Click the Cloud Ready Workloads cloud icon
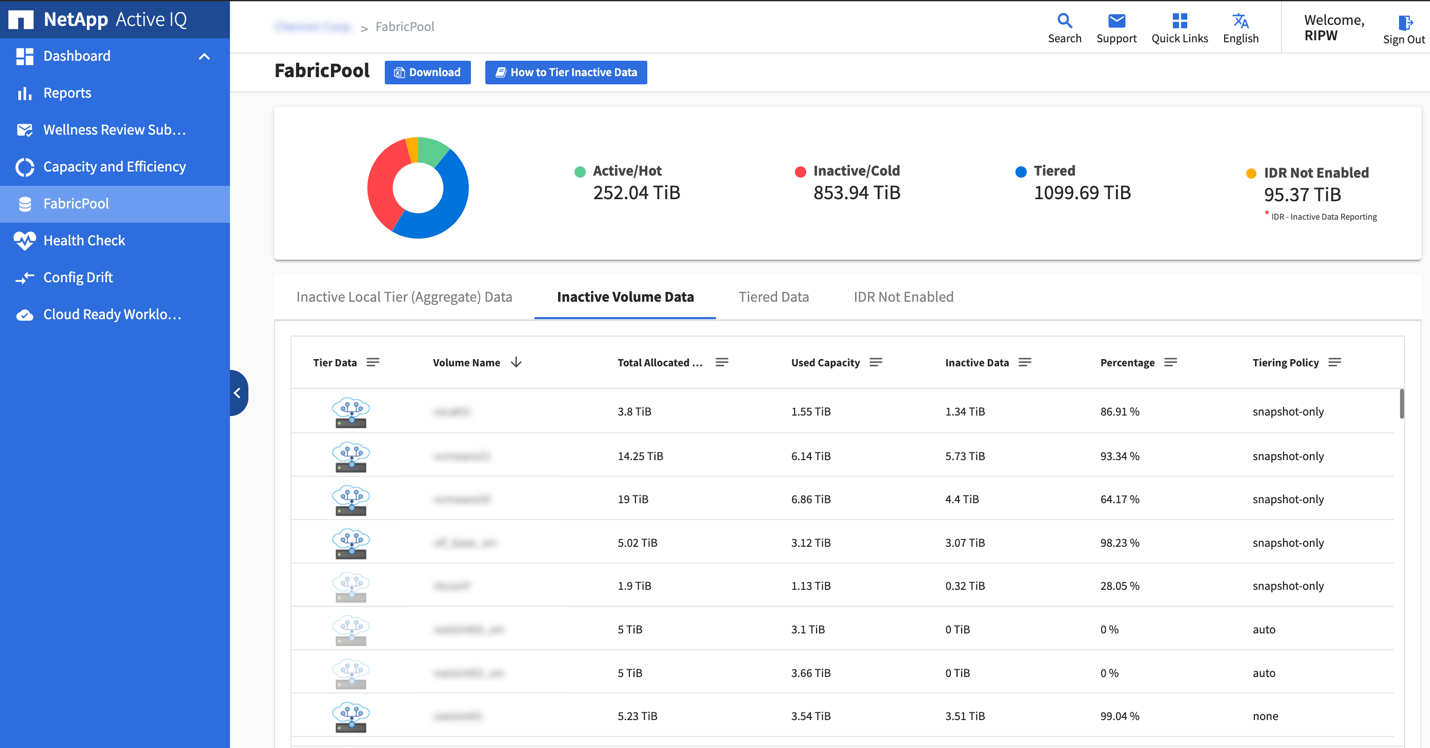 click(x=25, y=315)
